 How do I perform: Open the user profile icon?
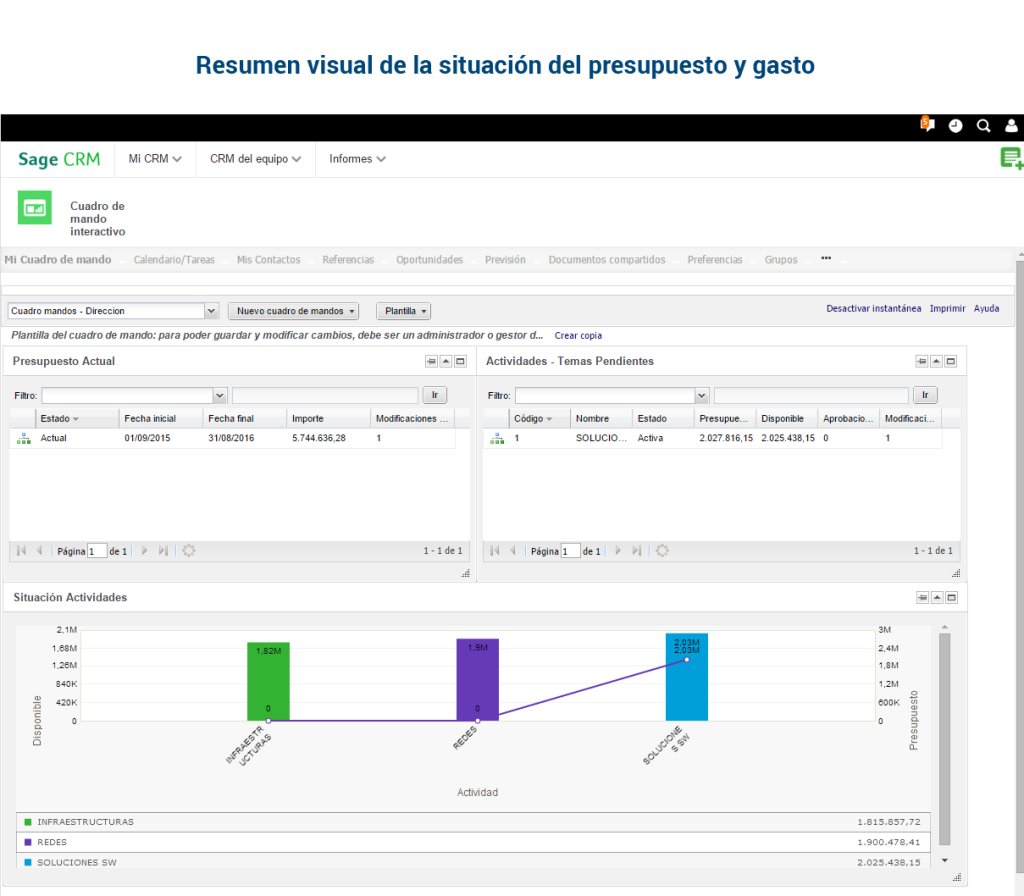click(1011, 126)
